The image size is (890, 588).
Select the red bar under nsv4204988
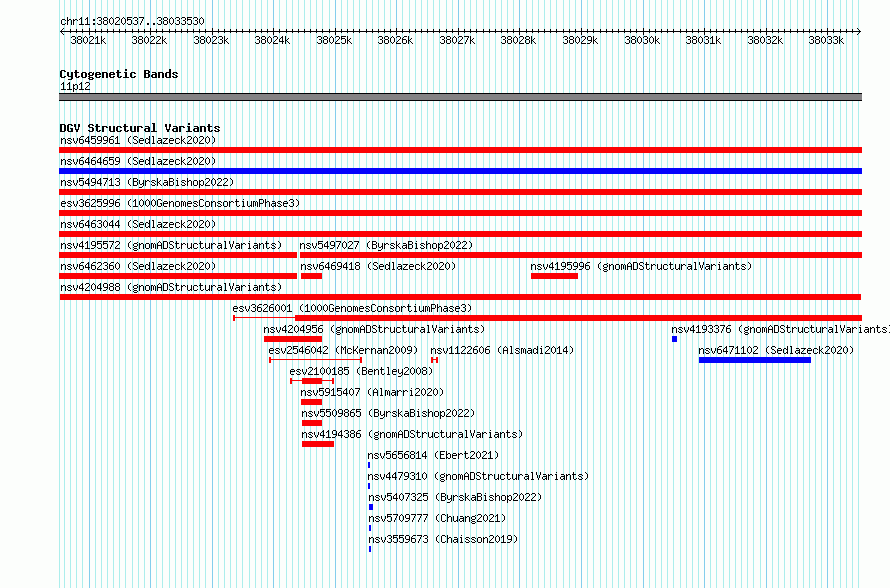(460, 297)
